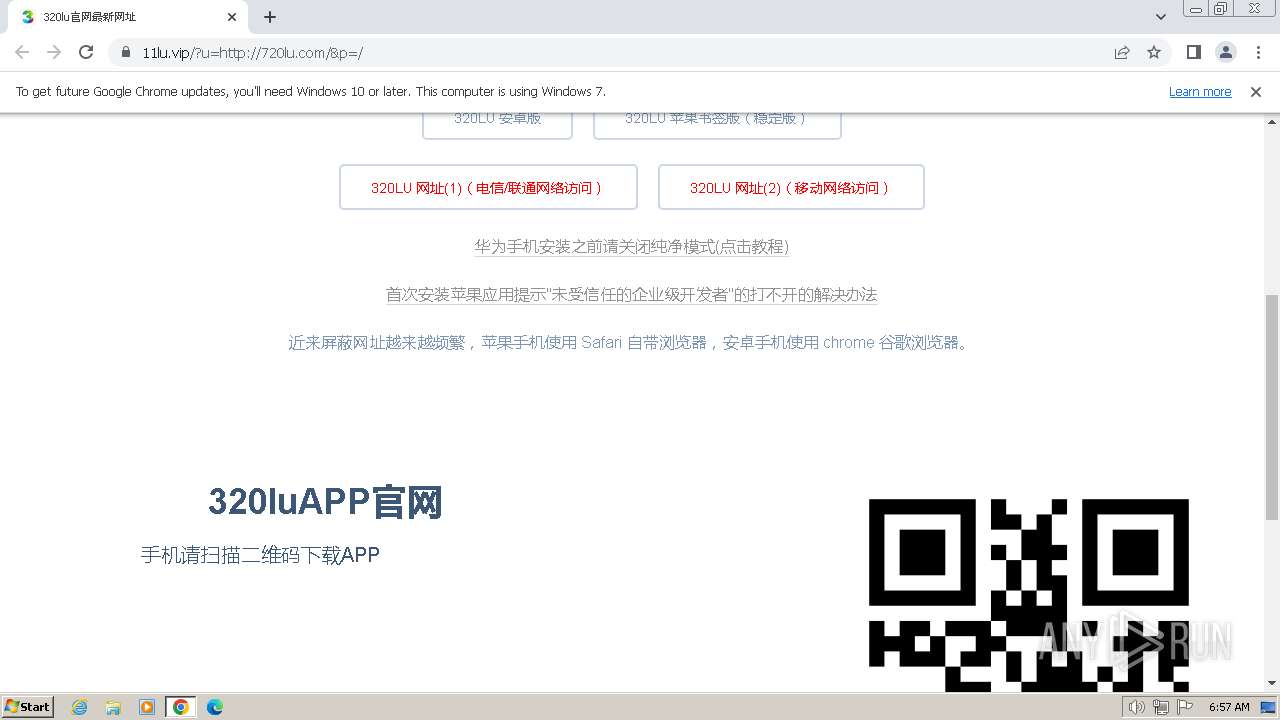Open Chrome three-dot menu
The height and width of the screenshot is (720, 1280).
[x=1258, y=52]
